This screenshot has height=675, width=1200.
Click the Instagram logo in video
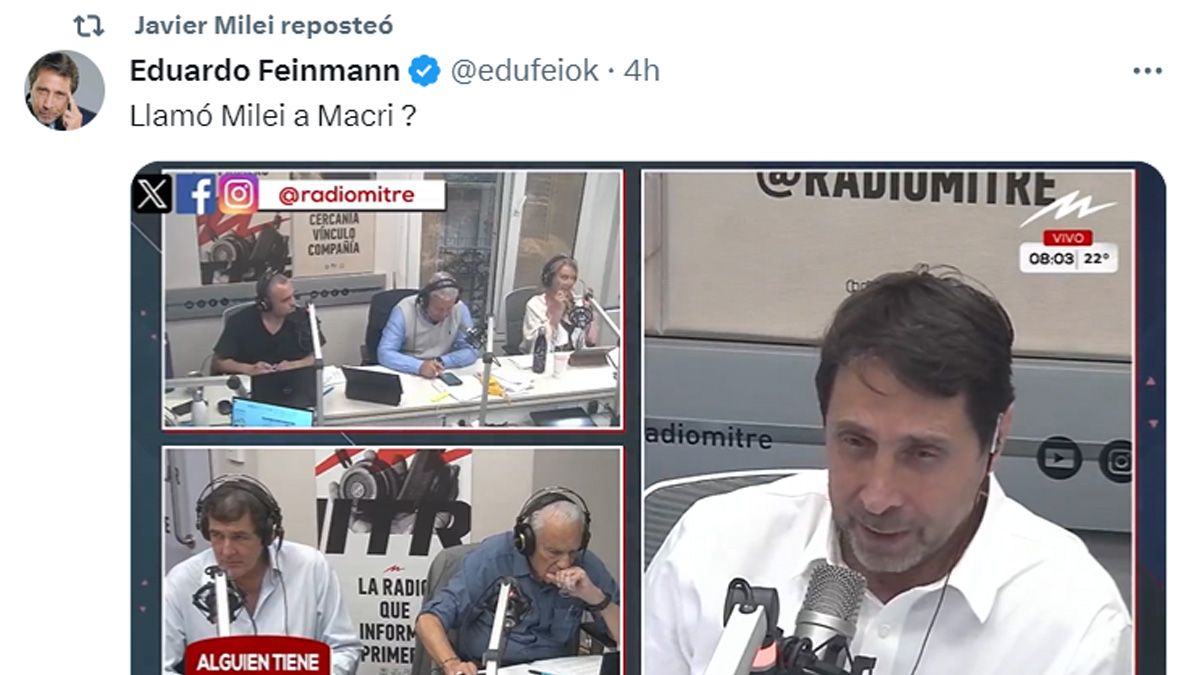(238, 194)
